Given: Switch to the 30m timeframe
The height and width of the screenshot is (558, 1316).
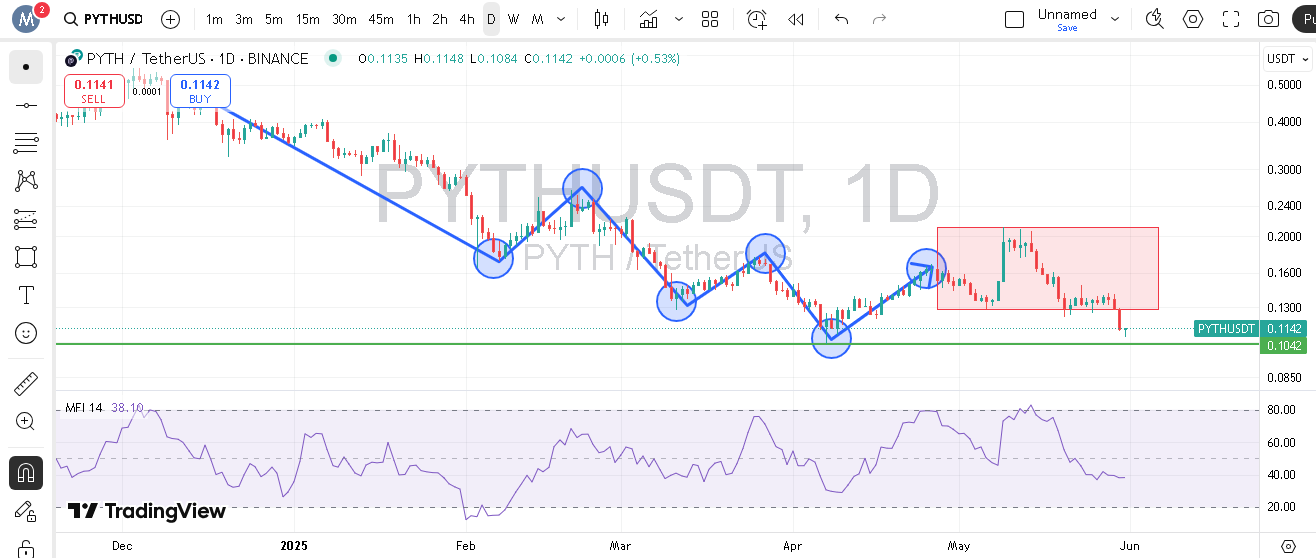Looking at the screenshot, I should coord(344,19).
